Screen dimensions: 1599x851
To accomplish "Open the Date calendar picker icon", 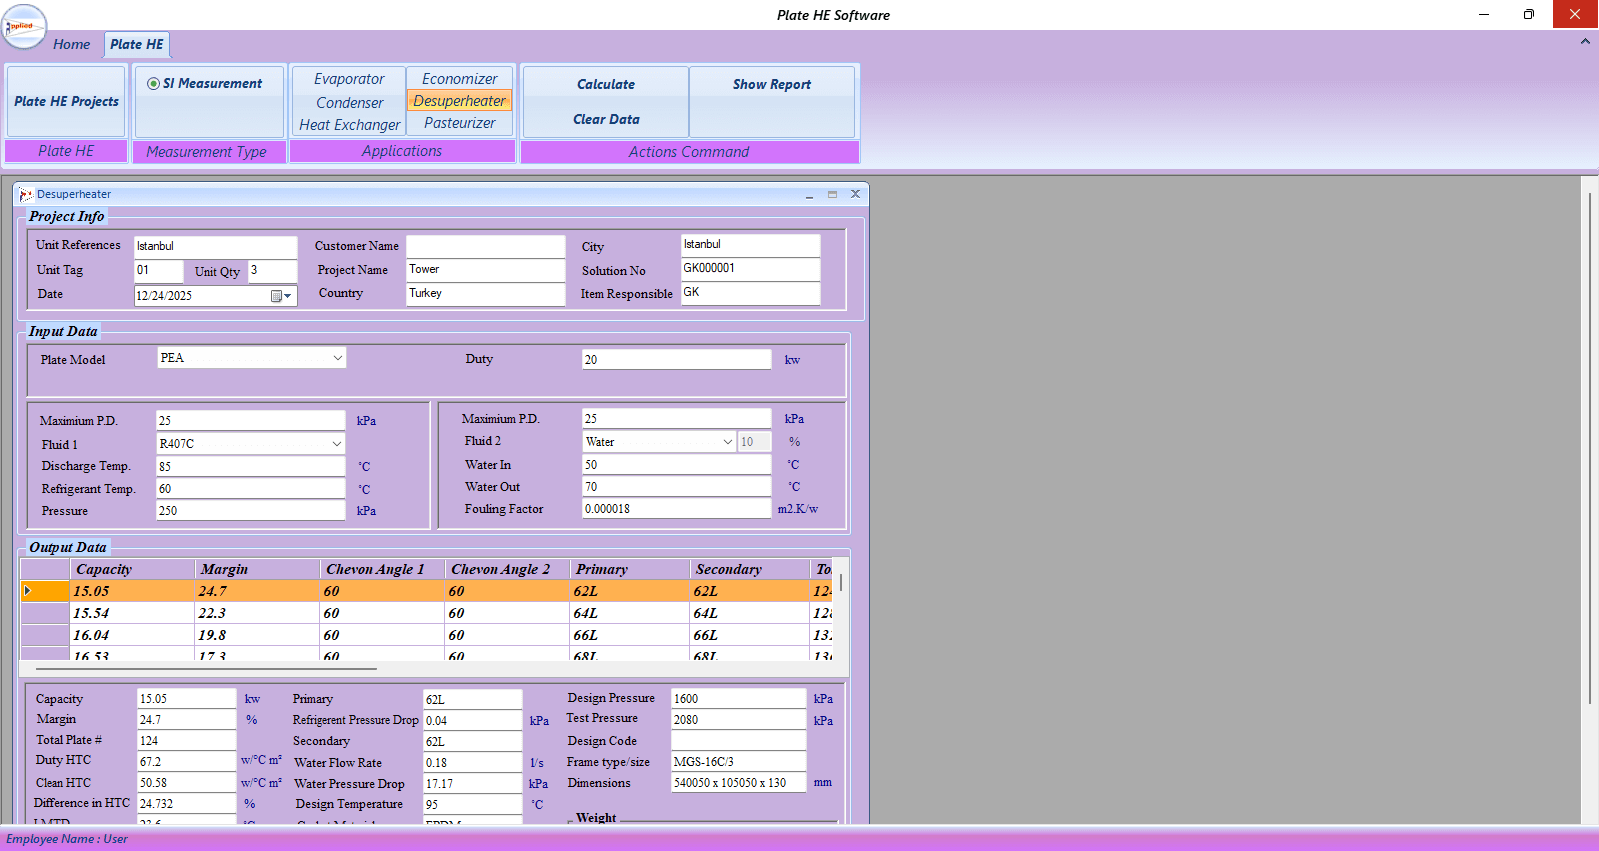I will click(x=281, y=296).
